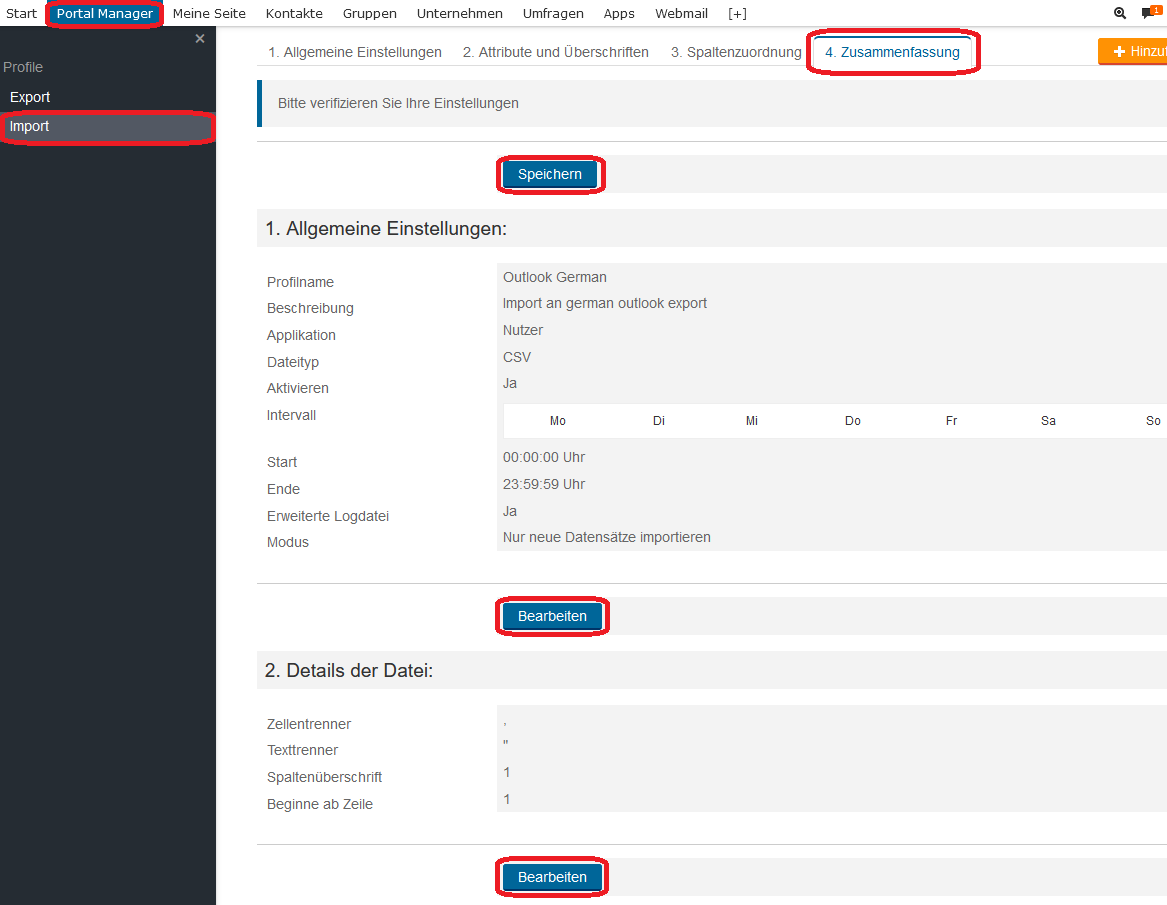This screenshot has height=905, width=1167.
Task: Open the search magnifier icon
Action: tap(1120, 14)
